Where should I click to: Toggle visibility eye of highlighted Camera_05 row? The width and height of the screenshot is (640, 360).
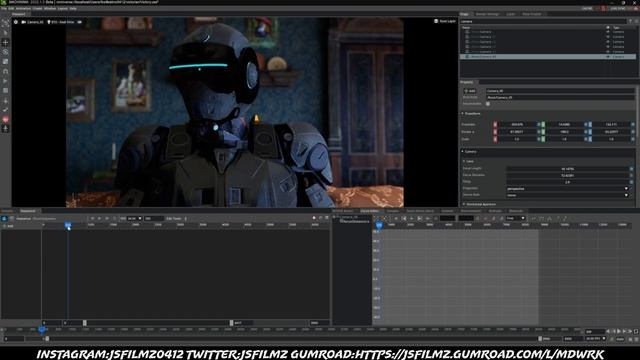tap(608, 57)
